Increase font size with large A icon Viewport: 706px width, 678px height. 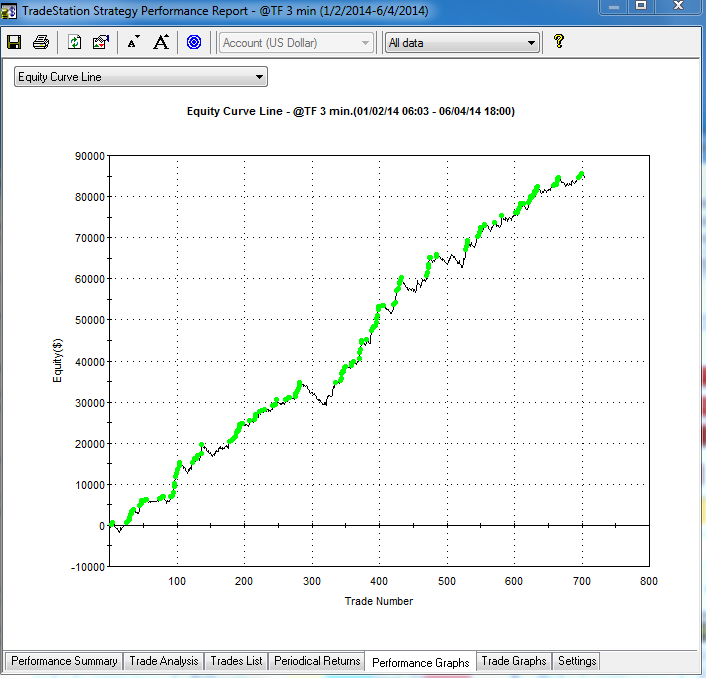tap(161, 42)
